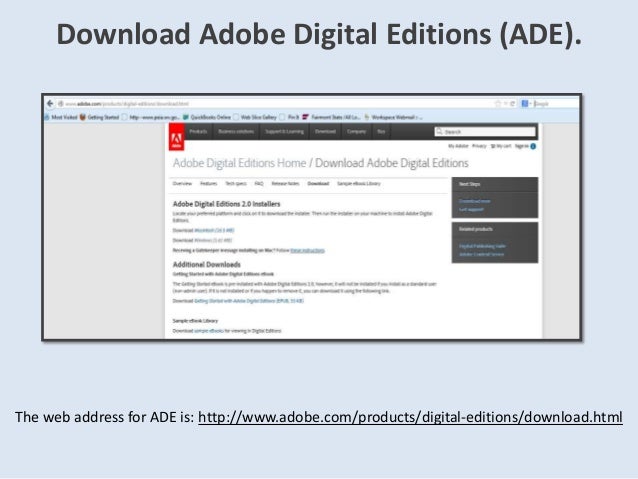Open the Download menu in Adobe top bar

point(325,131)
